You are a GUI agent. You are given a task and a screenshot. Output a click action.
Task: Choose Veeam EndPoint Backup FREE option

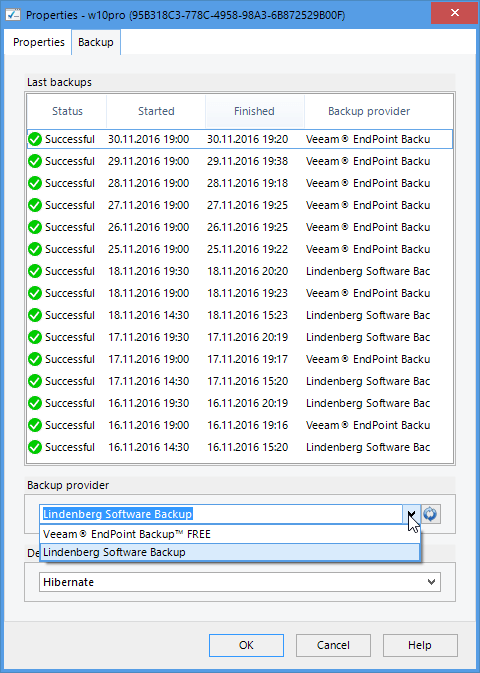(x=229, y=534)
